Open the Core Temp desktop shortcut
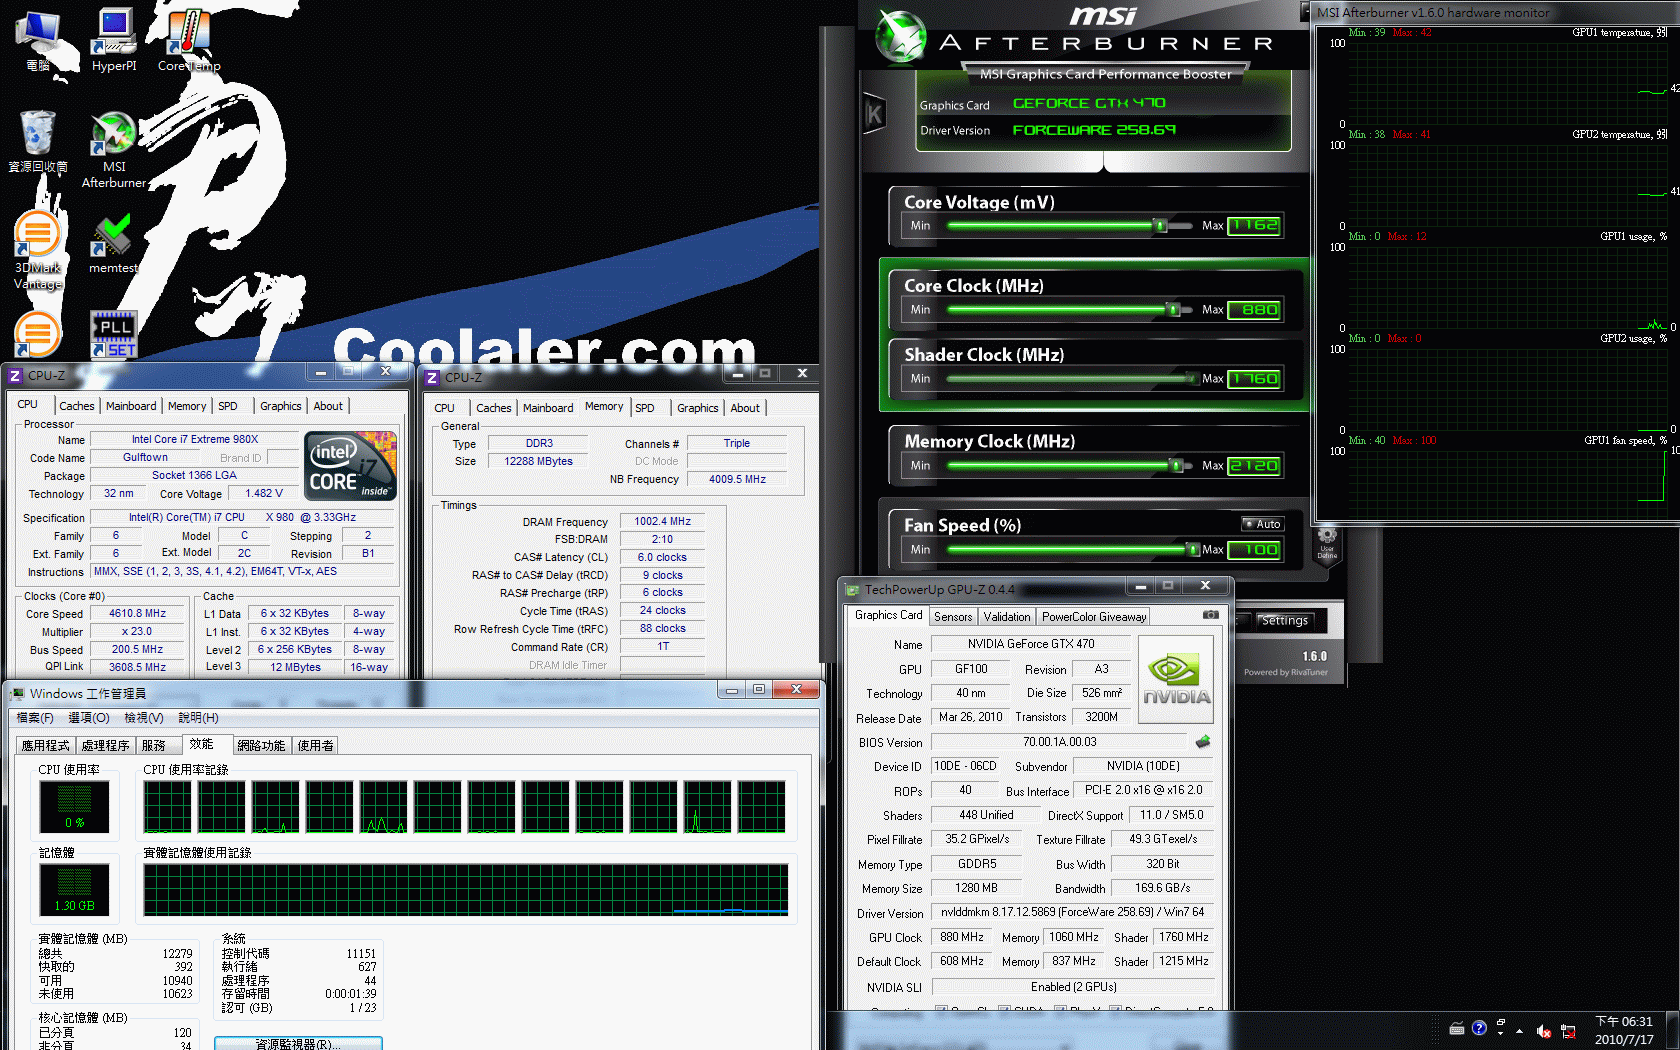Viewport: 1680px width, 1050px height. (x=188, y=41)
